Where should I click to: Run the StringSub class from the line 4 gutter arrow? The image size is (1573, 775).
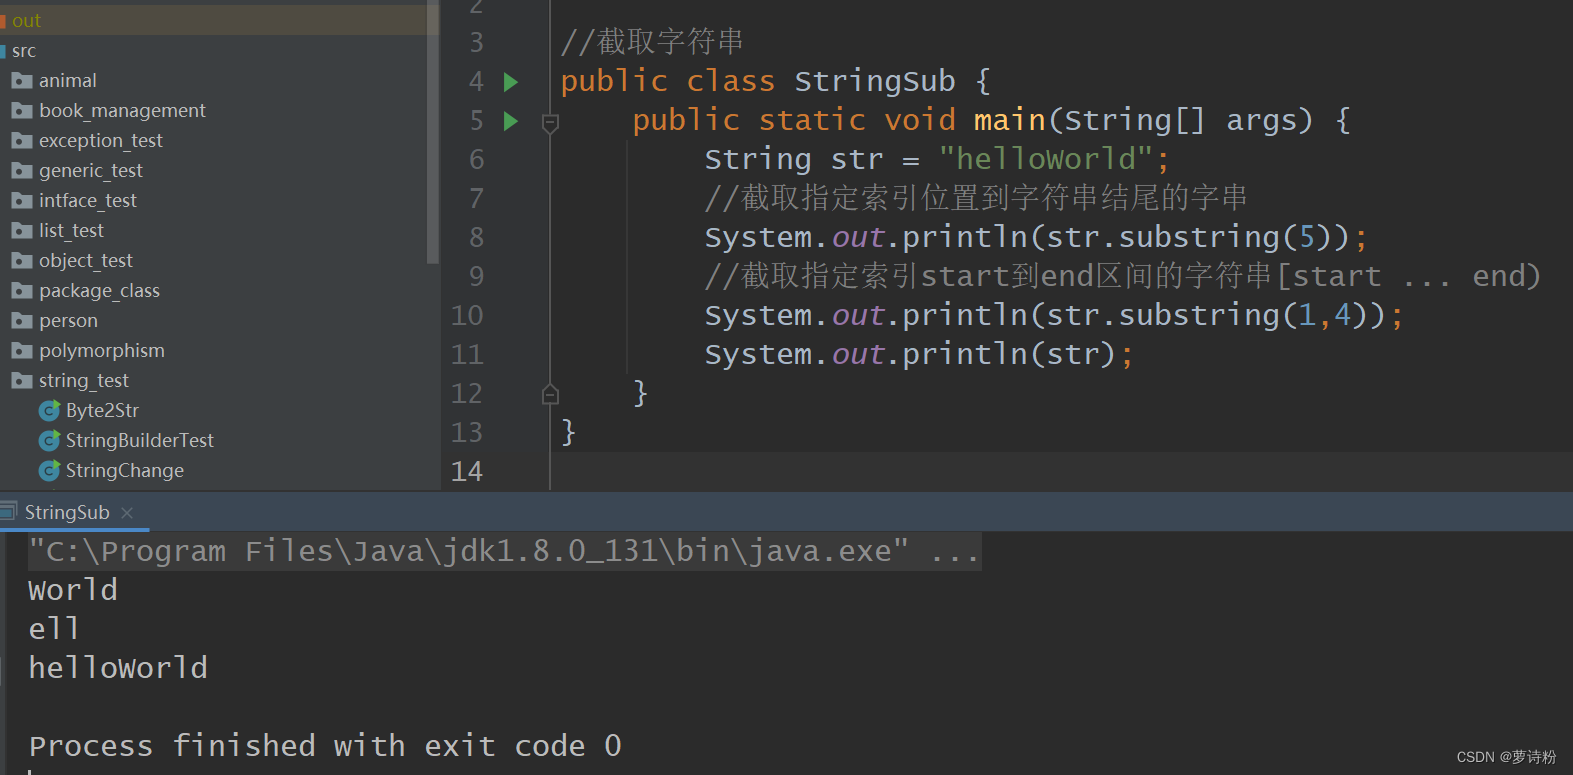click(511, 82)
